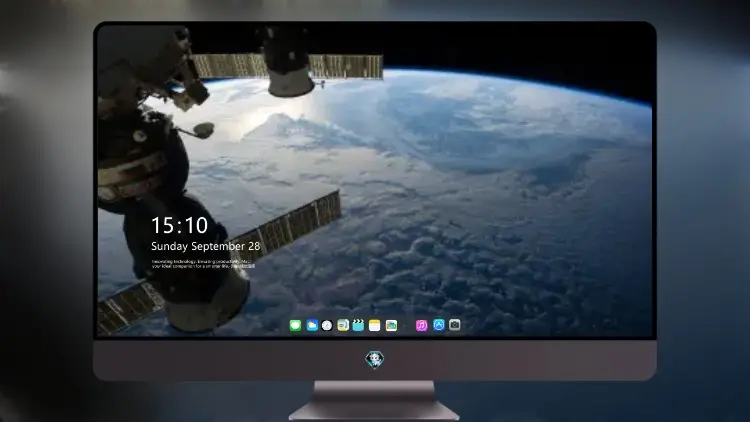Image resolution: width=750 pixels, height=422 pixels.
Task: Open the photo gallery app in the dock
Action: click(x=391, y=325)
